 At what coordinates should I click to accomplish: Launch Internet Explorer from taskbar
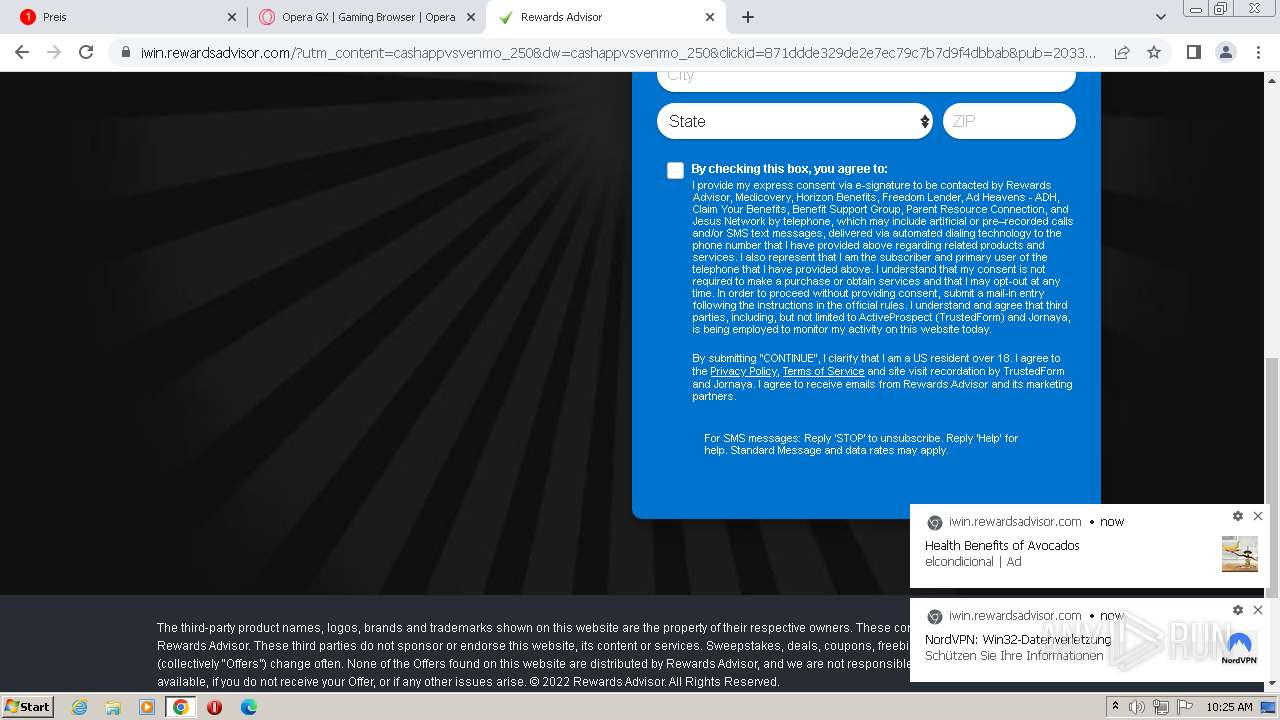(80, 707)
